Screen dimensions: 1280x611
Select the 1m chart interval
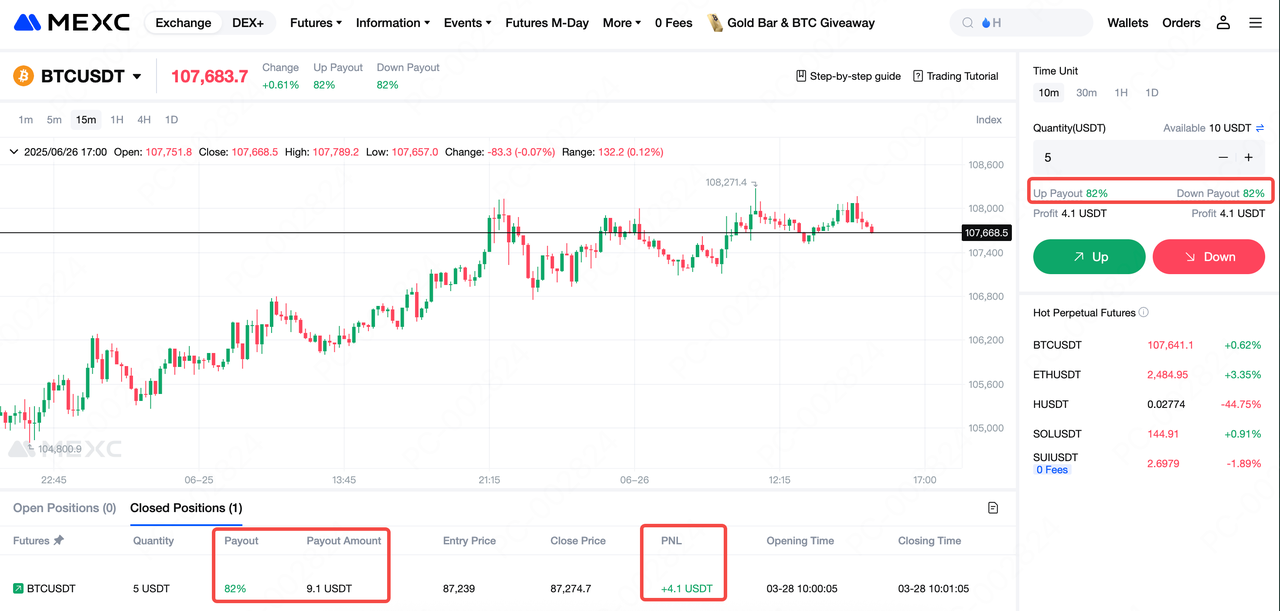[26, 120]
